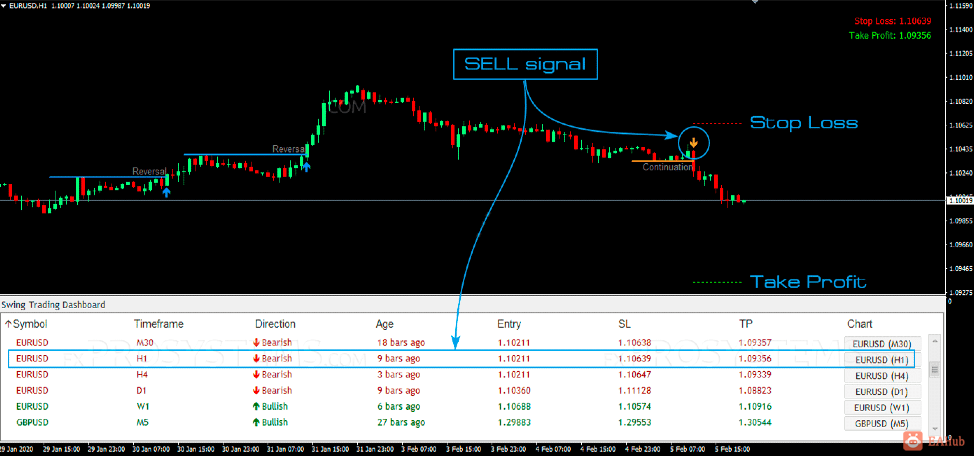Select the W1 timeframe cell
This screenshot has height=456, width=974.
click(142, 407)
